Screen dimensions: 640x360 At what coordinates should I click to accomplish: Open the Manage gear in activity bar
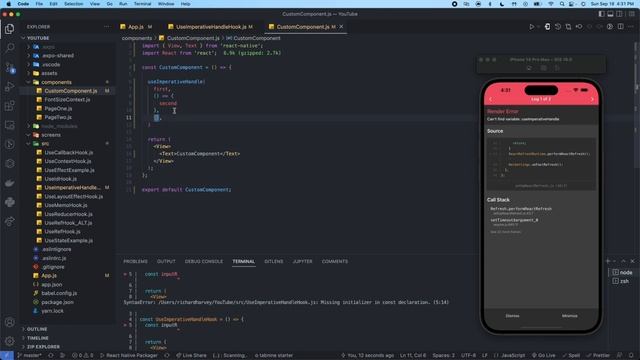[x=9, y=341]
